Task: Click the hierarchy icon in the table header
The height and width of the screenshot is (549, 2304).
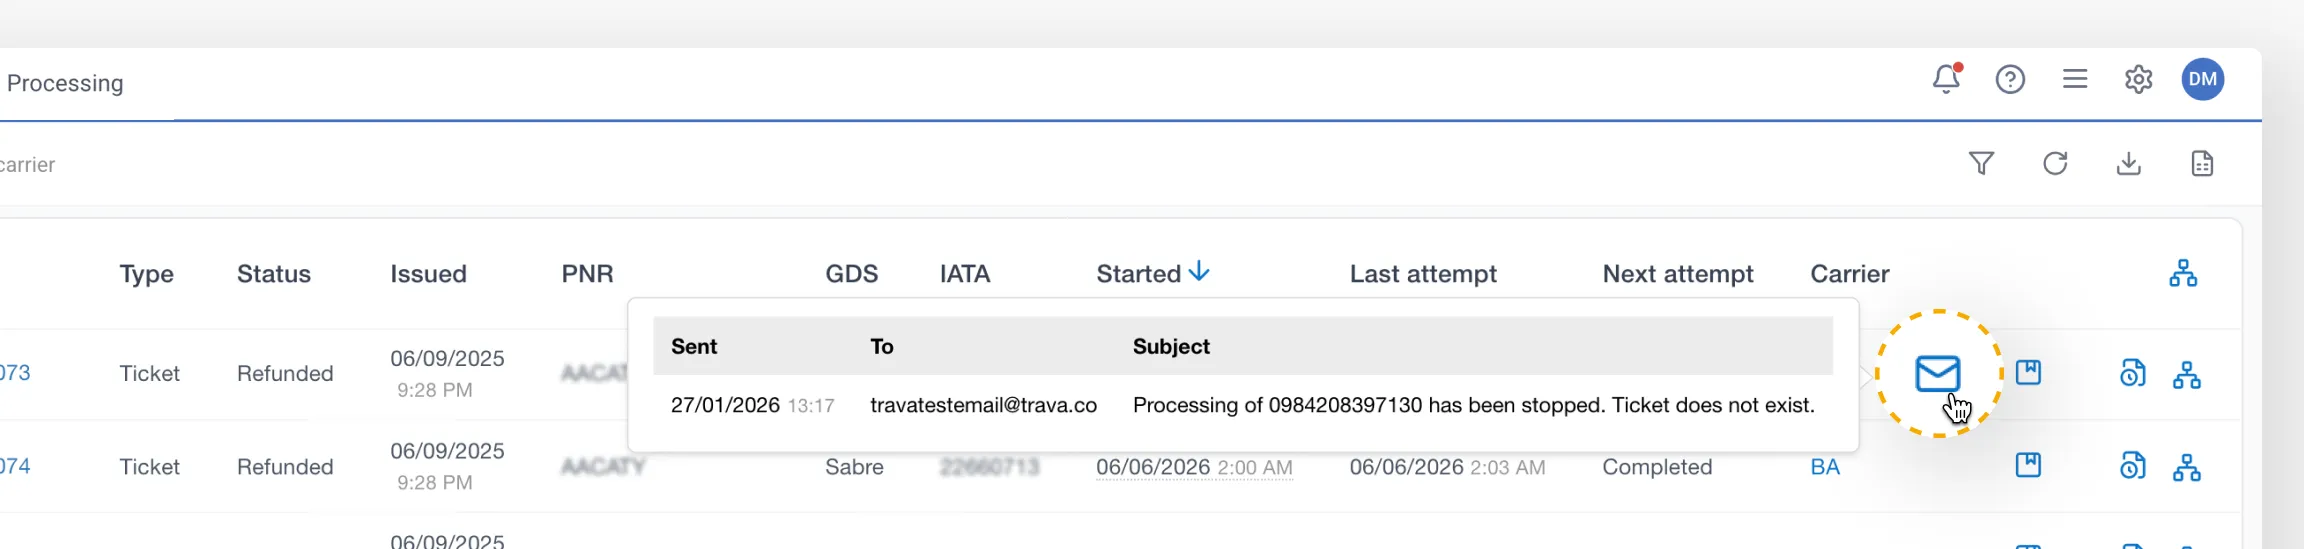Action: pyautogui.click(x=2183, y=273)
